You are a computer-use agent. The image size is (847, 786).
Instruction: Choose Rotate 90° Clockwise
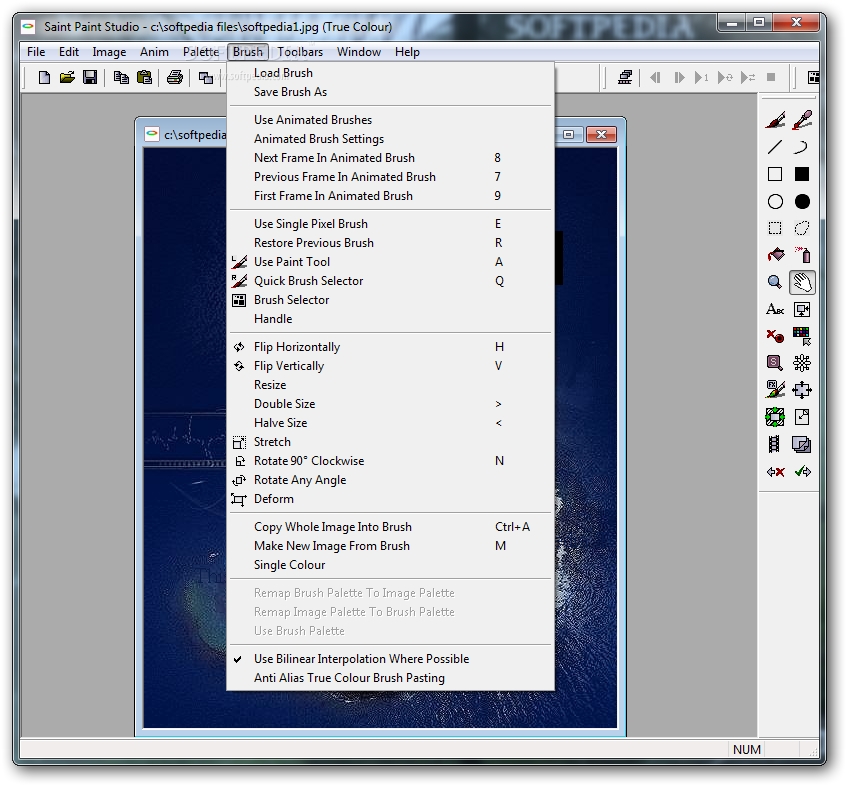coord(390,460)
